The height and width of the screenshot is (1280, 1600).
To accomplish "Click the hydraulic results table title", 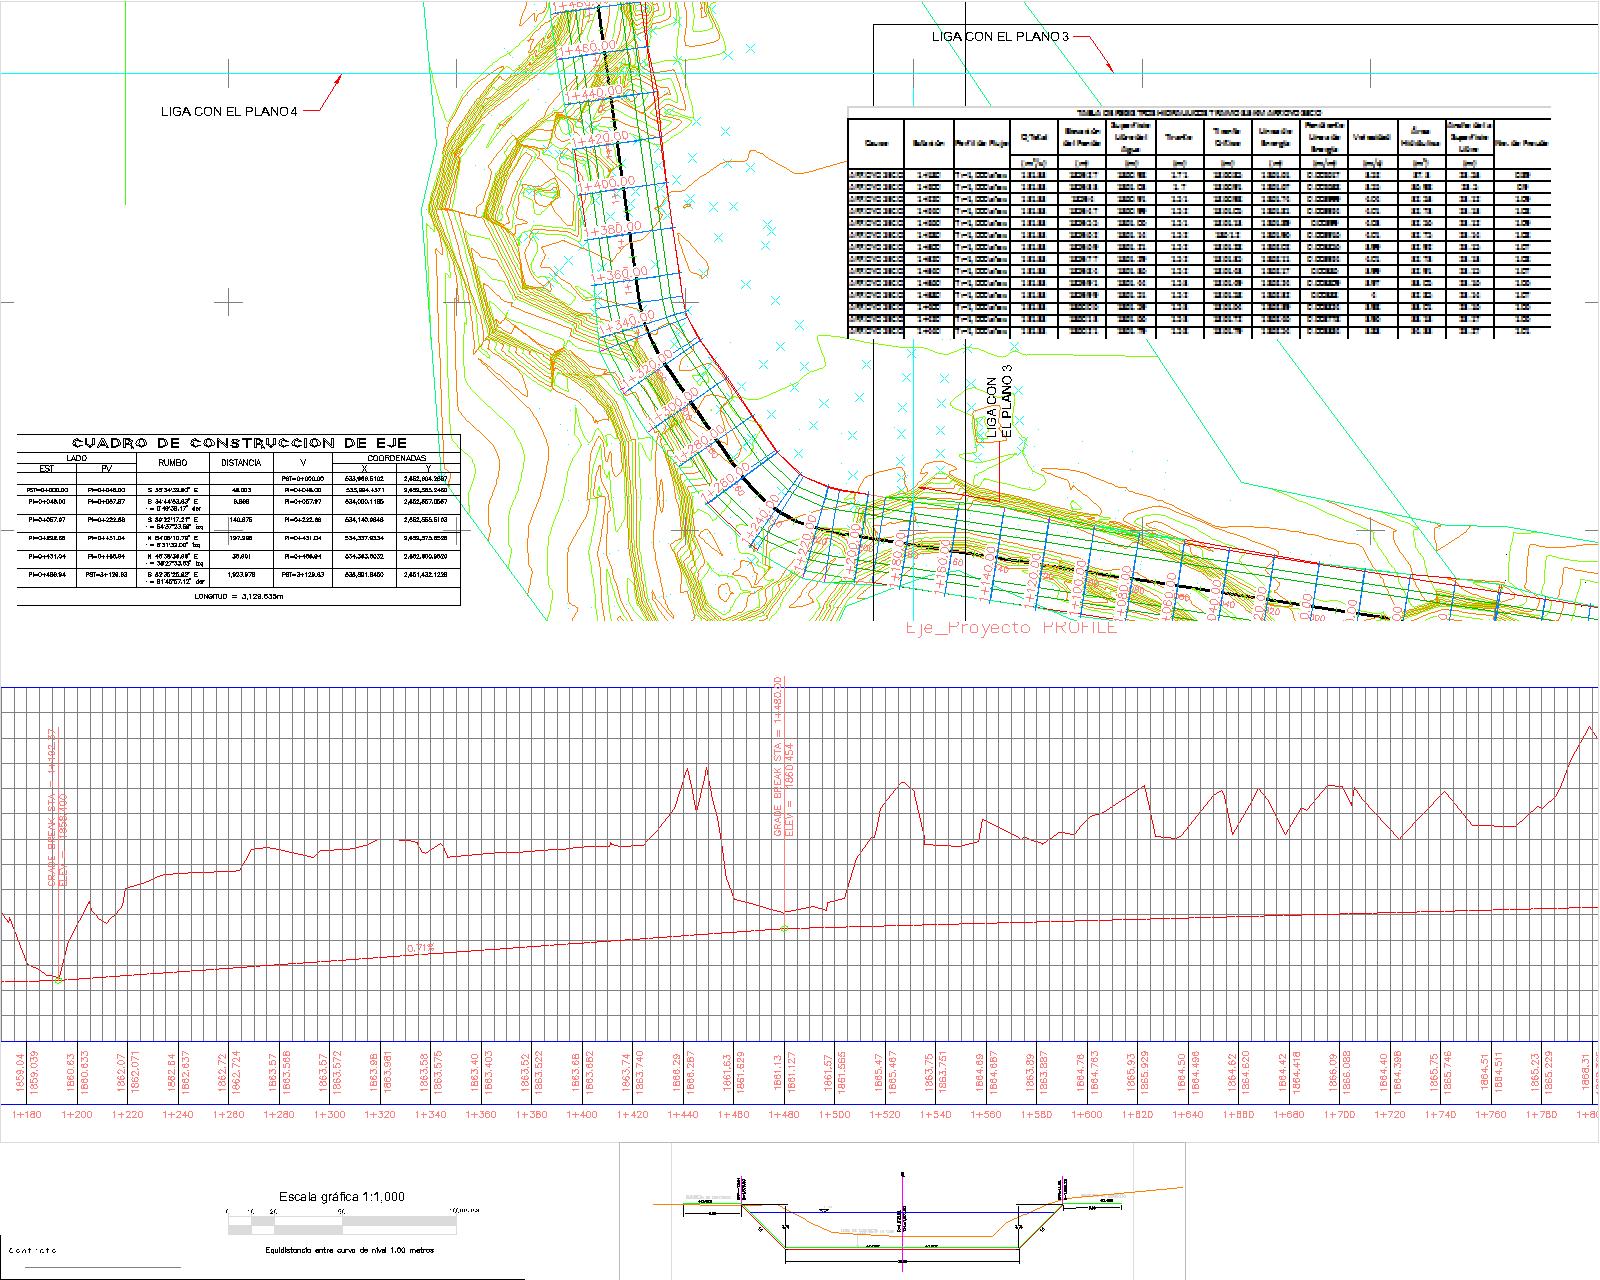I will pyautogui.click(x=1198, y=113).
